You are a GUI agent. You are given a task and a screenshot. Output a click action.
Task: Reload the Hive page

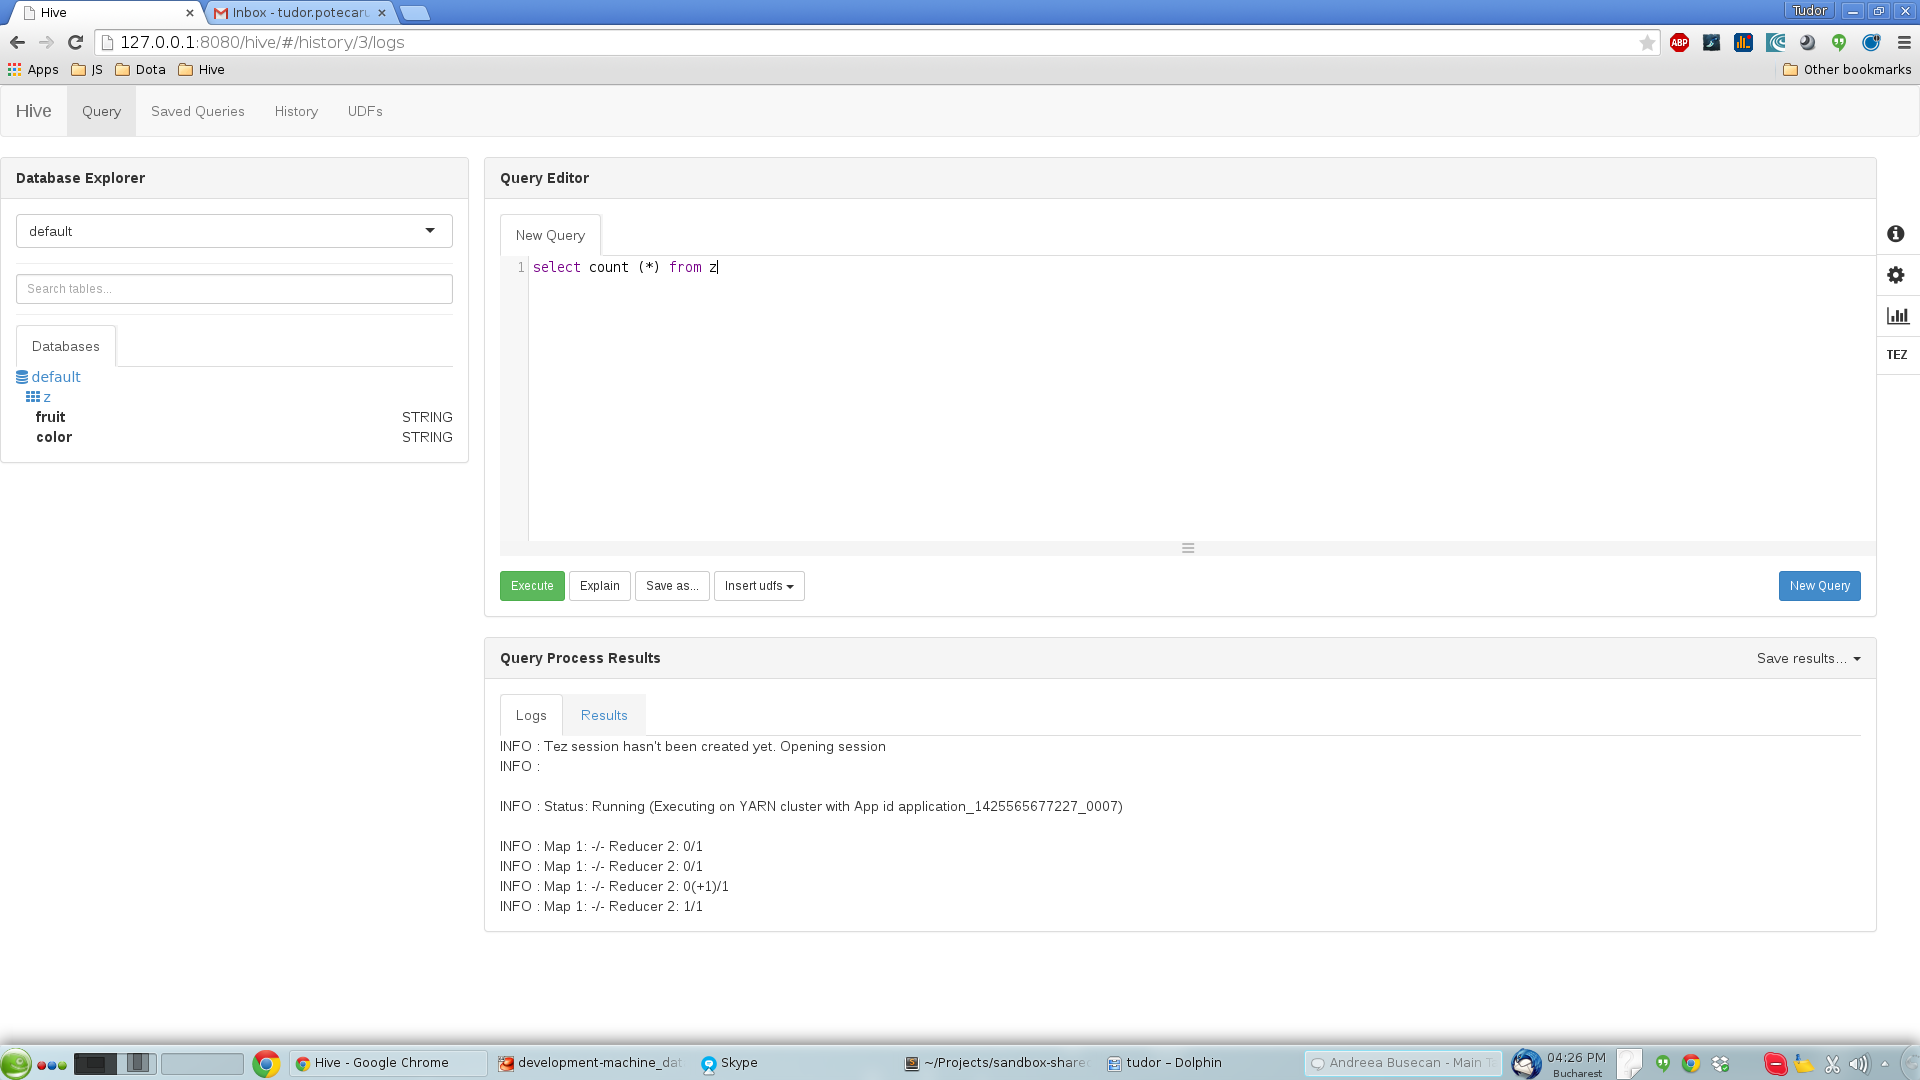[x=75, y=42]
